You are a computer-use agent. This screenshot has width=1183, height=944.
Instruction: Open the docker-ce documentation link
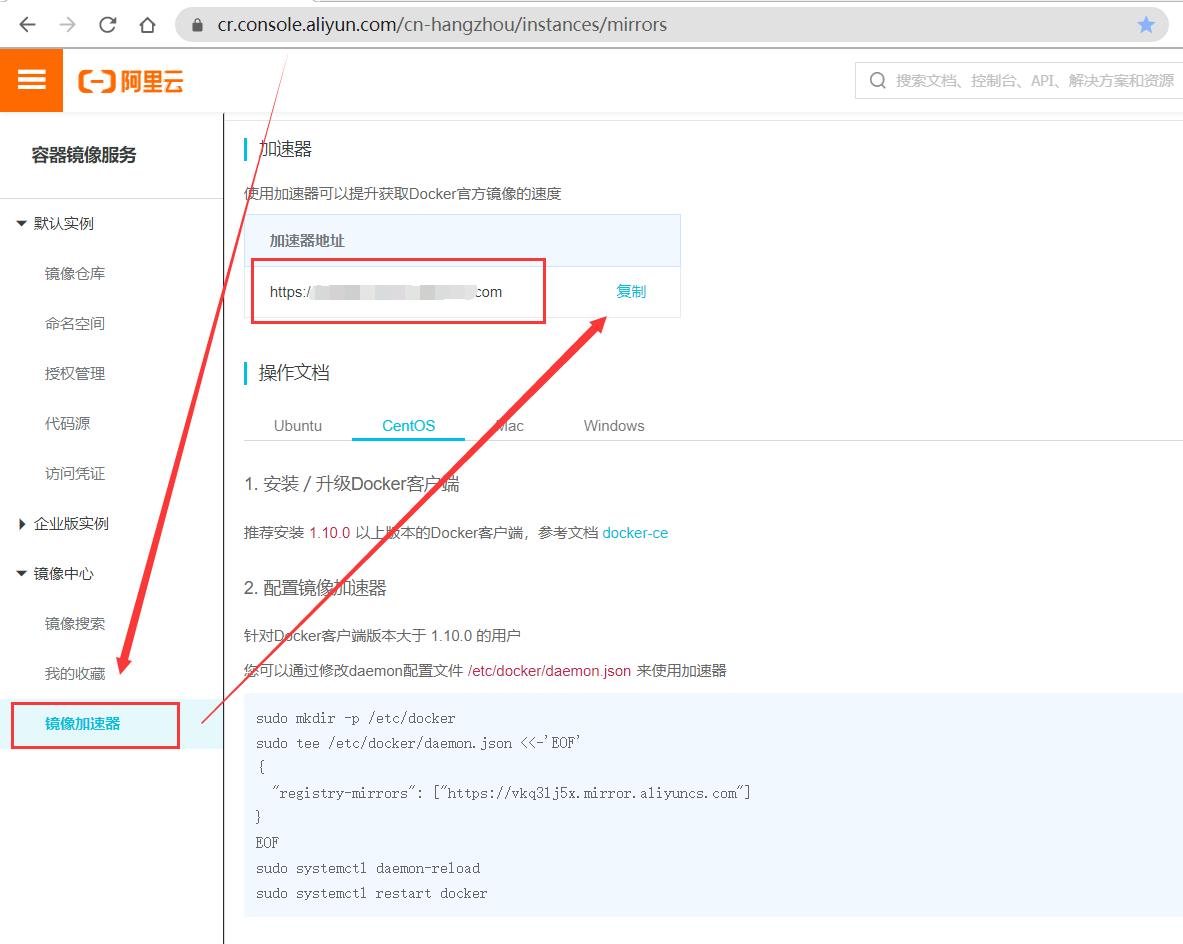[635, 533]
